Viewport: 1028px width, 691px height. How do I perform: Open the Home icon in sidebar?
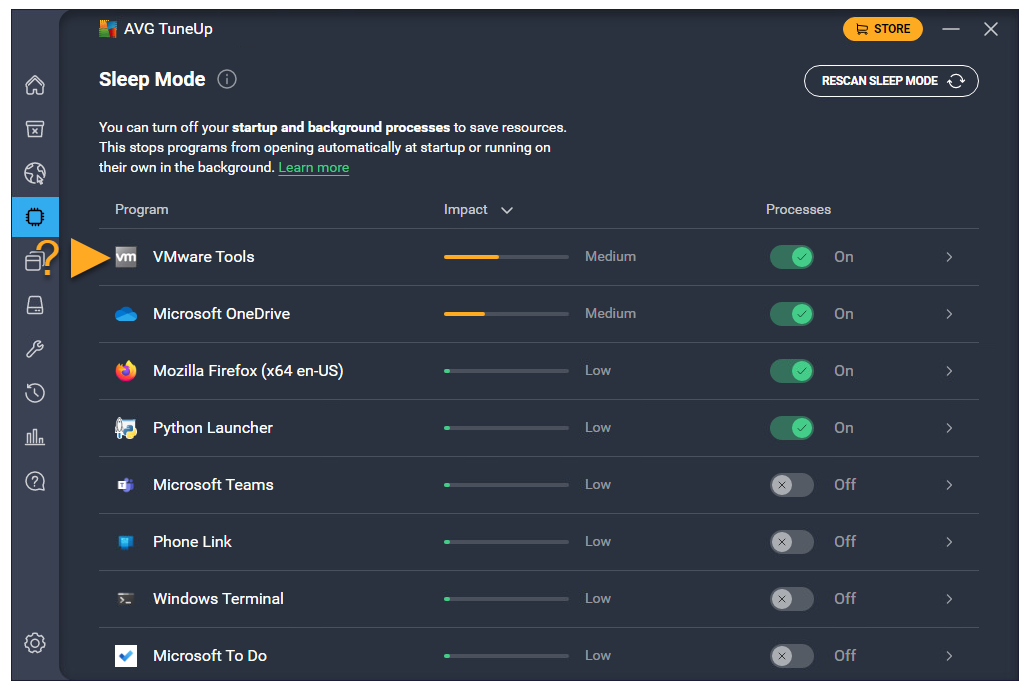35,85
